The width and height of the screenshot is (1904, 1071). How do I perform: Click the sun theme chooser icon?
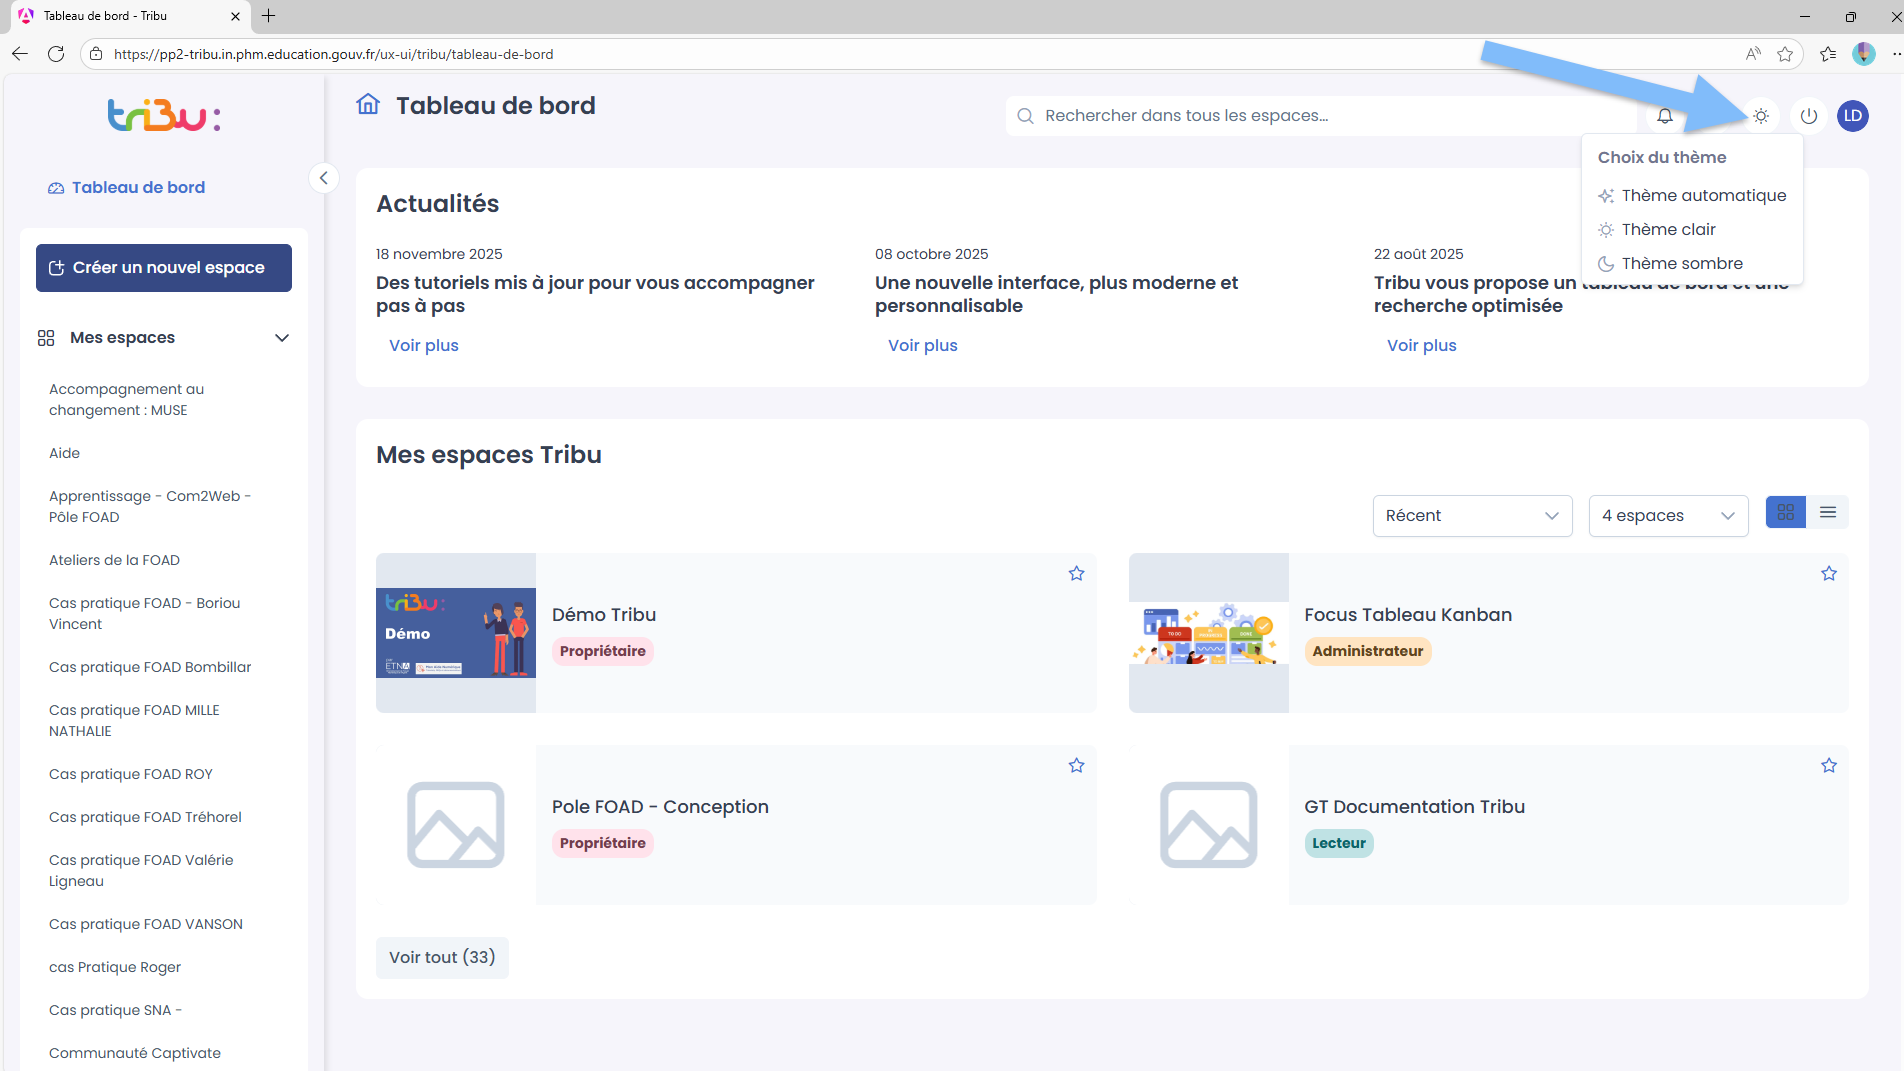pyautogui.click(x=1761, y=116)
